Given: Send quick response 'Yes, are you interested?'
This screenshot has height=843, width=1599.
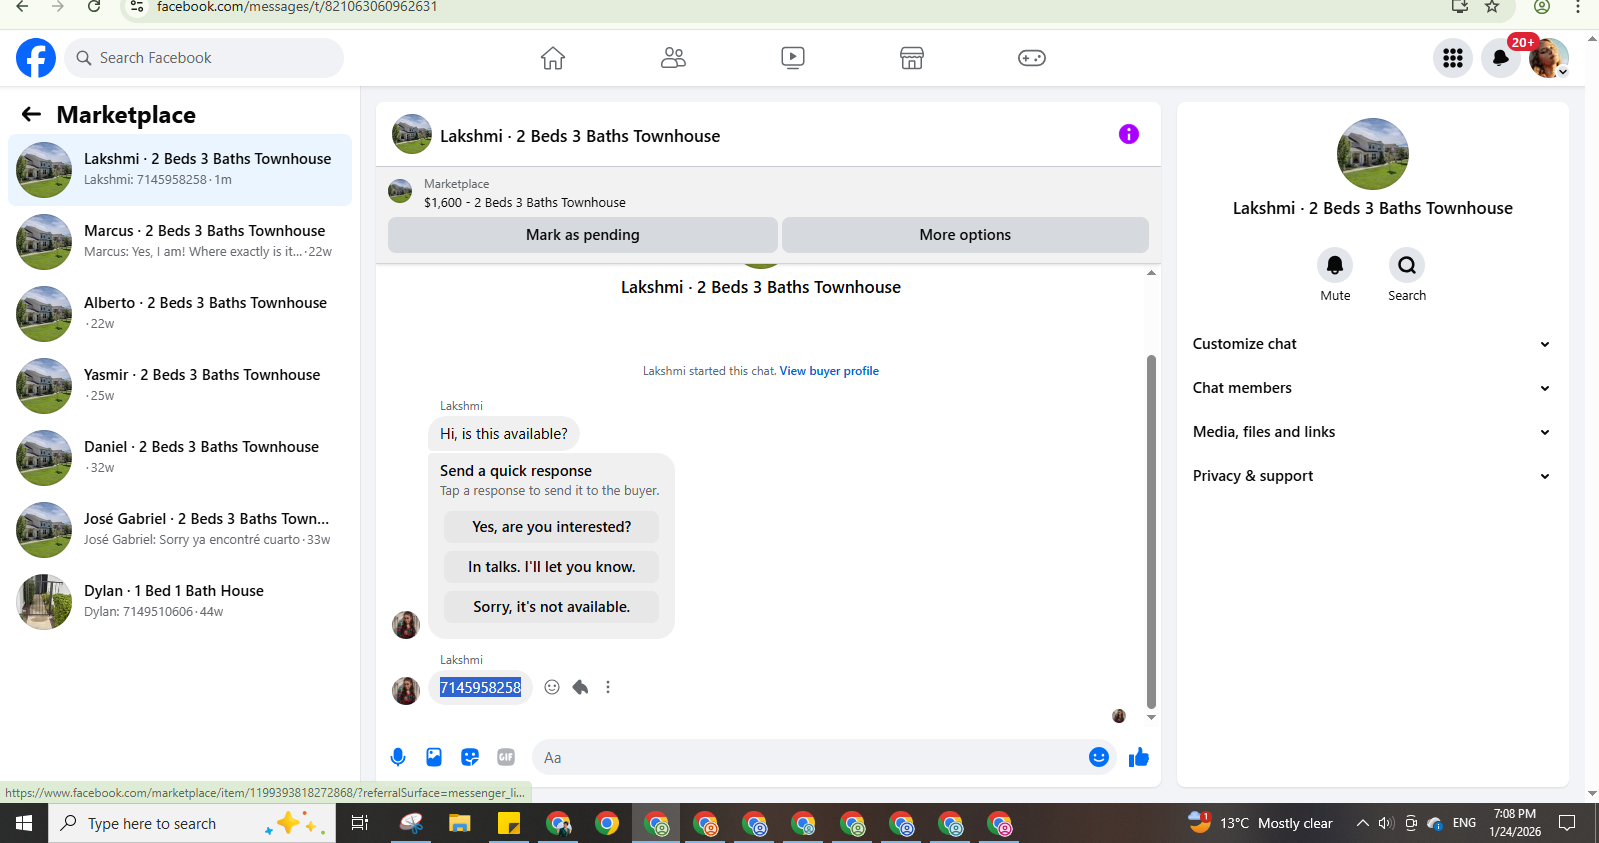Looking at the screenshot, I should (552, 527).
